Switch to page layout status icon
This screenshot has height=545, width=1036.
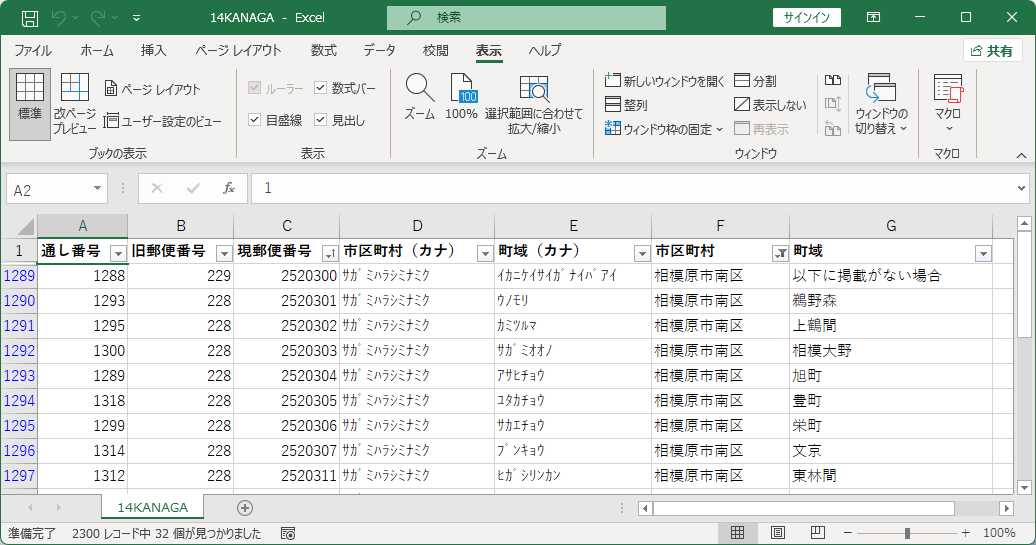tap(778, 532)
